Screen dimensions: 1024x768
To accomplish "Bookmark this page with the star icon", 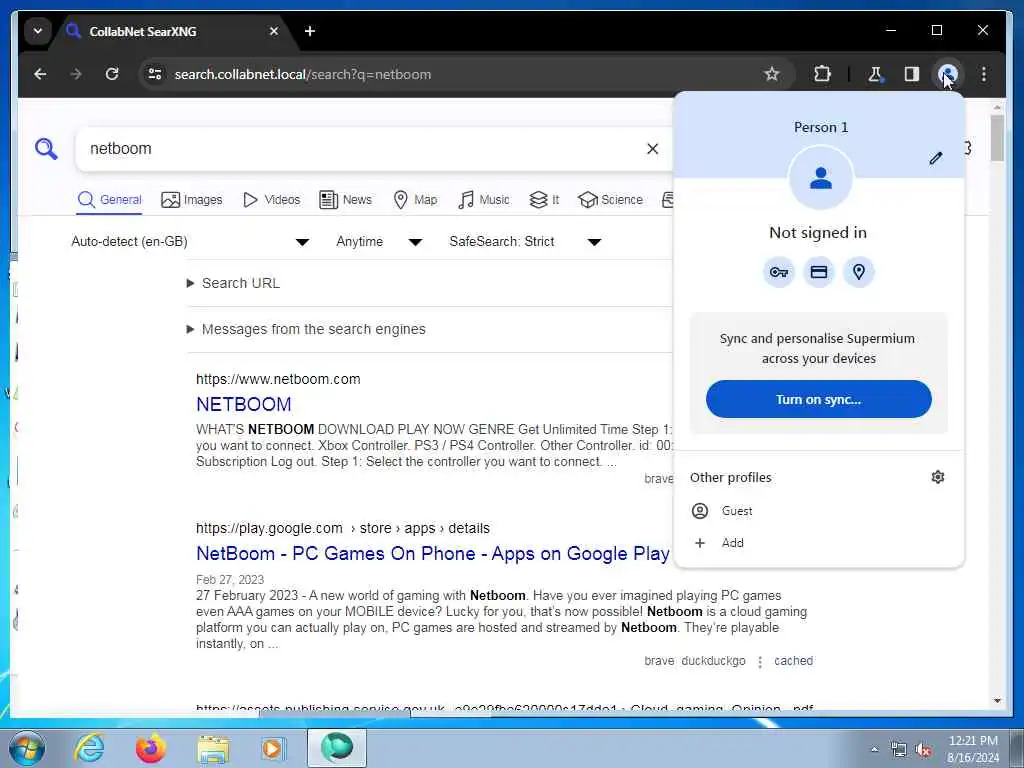I will [x=772, y=74].
